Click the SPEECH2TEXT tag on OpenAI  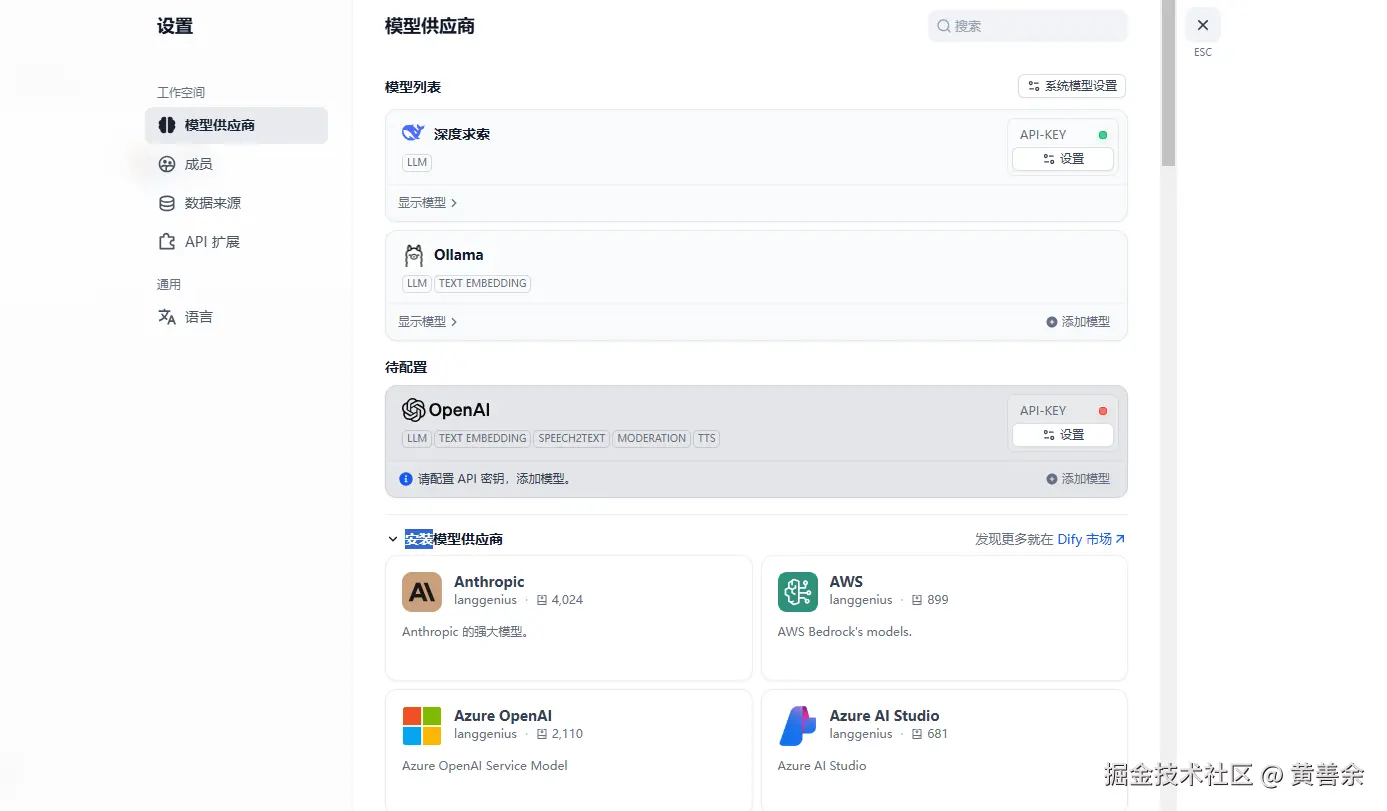572,438
